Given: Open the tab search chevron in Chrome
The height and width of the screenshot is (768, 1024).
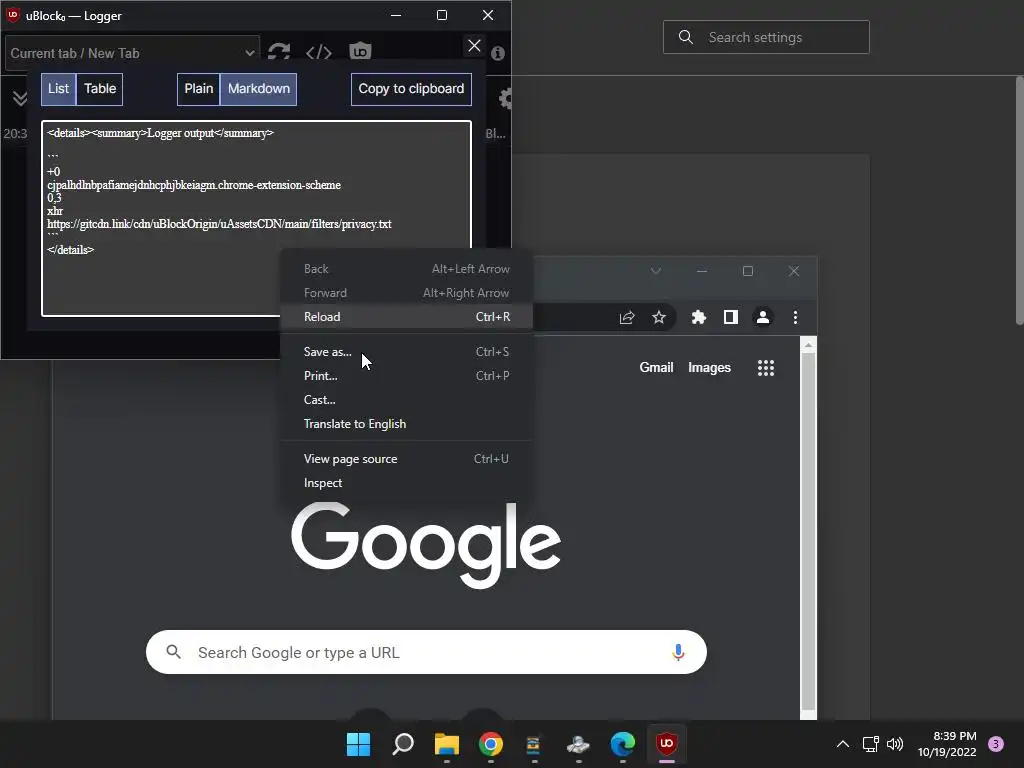Looking at the screenshot, I should [656, 271].
